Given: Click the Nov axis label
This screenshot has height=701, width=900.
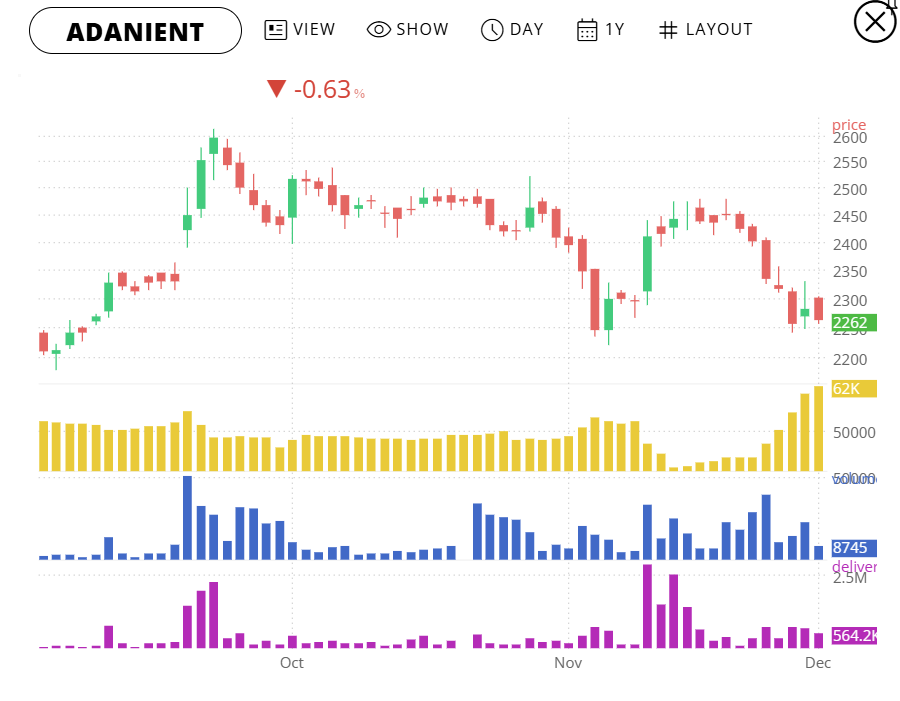Looking at the screenshot, I should tap(568, 662).
